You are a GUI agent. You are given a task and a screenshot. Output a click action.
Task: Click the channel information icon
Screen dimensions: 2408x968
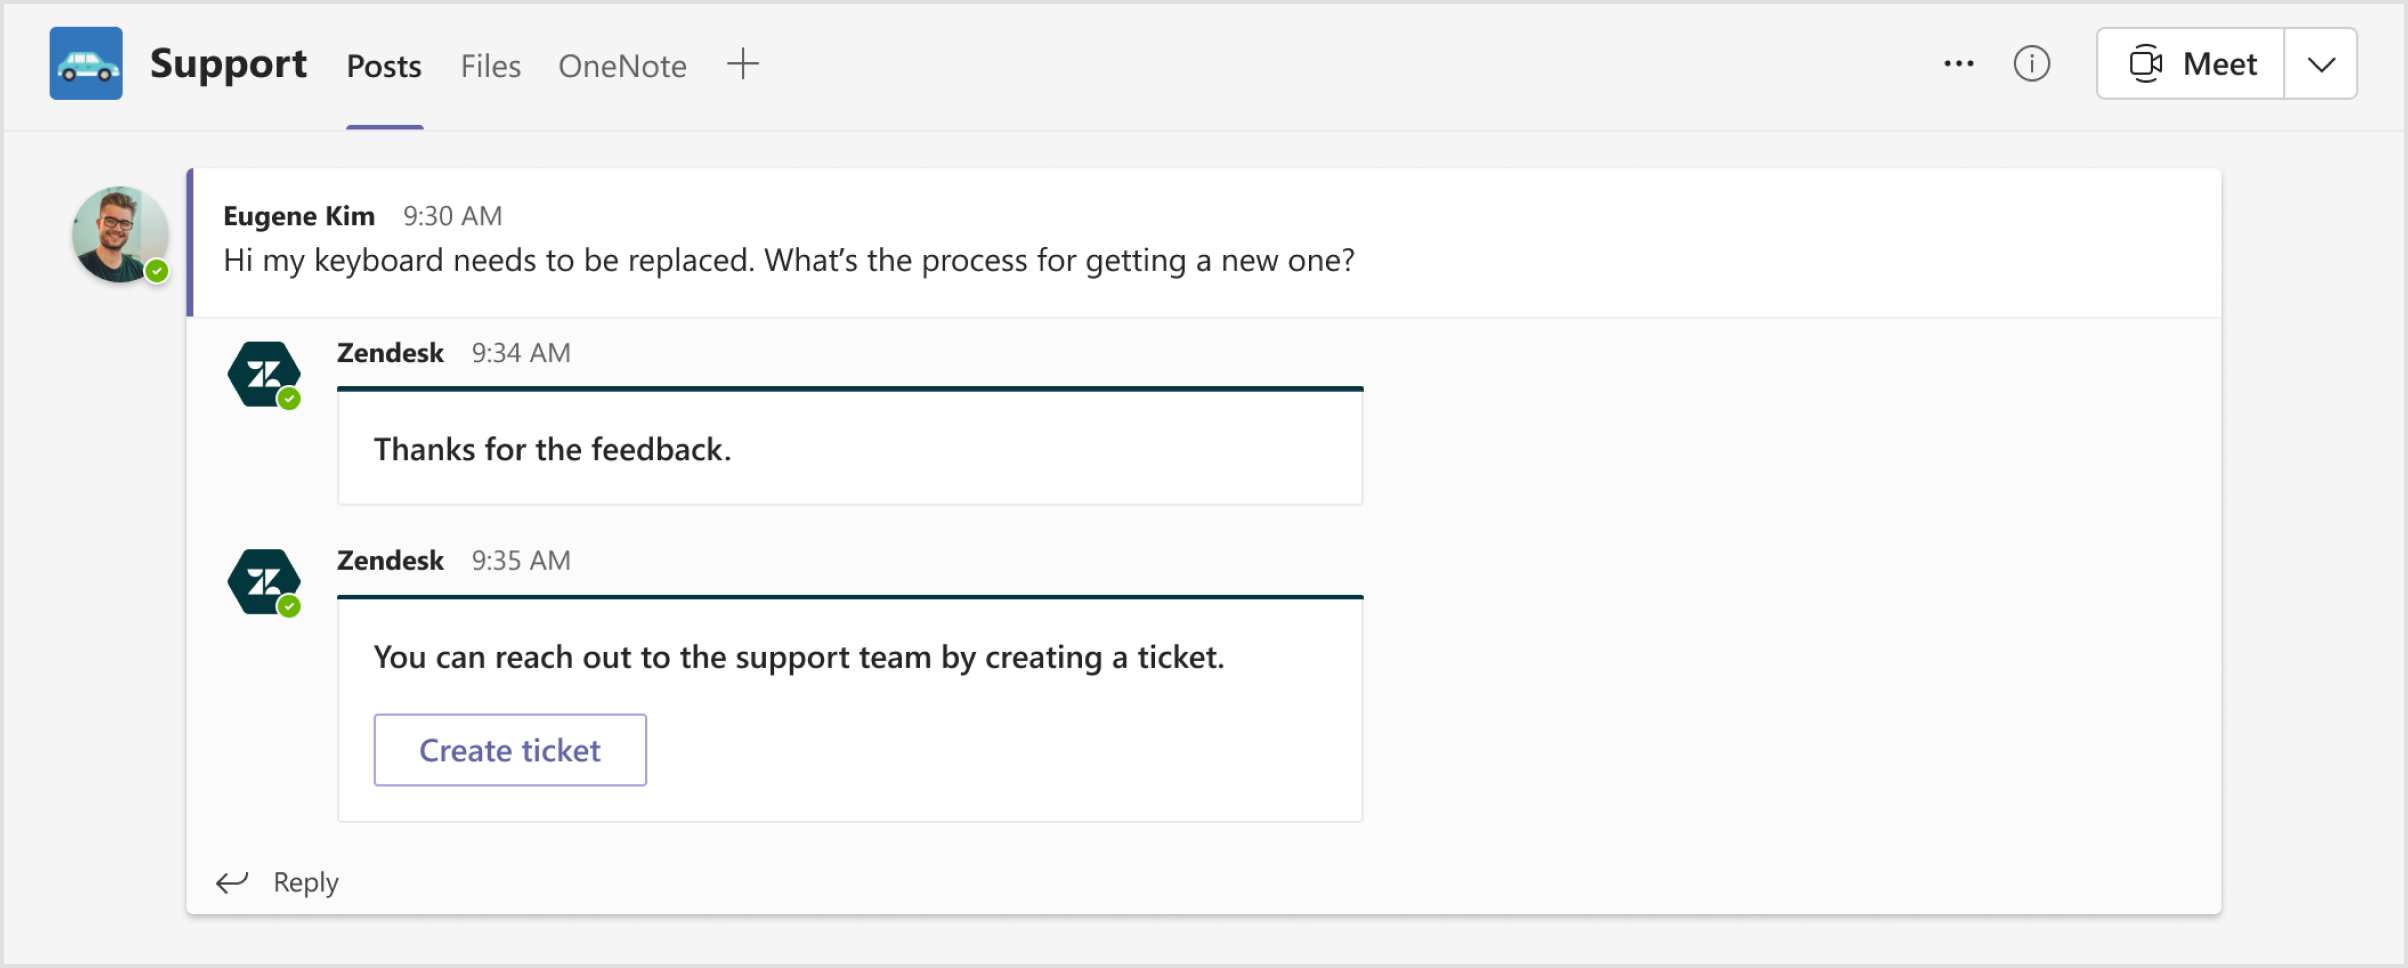(2031, 63)
